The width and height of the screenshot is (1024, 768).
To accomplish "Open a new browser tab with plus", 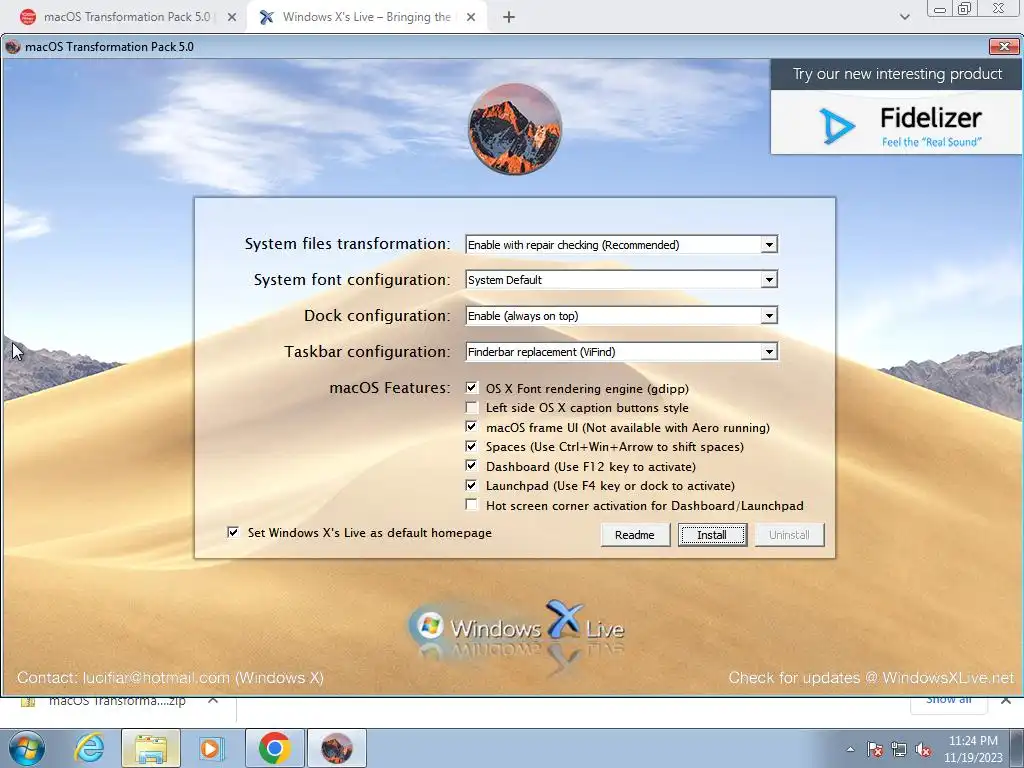I will 509,17.
